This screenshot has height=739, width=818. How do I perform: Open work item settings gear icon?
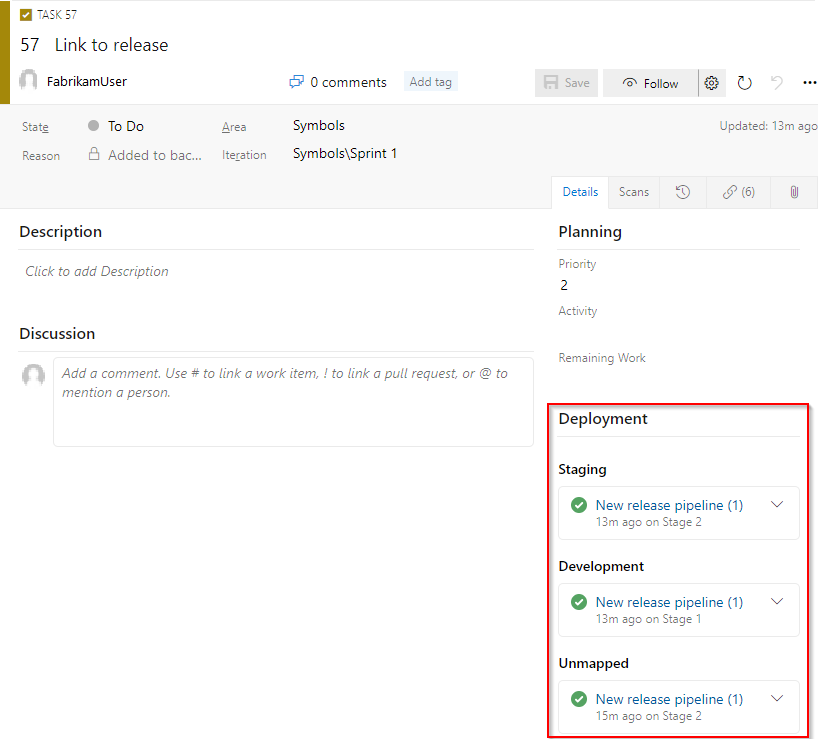(x=711, y=83)
